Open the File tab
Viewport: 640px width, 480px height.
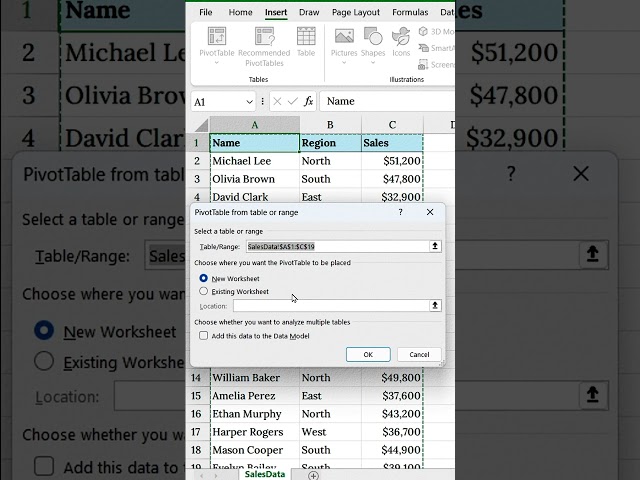coord(206,12)
